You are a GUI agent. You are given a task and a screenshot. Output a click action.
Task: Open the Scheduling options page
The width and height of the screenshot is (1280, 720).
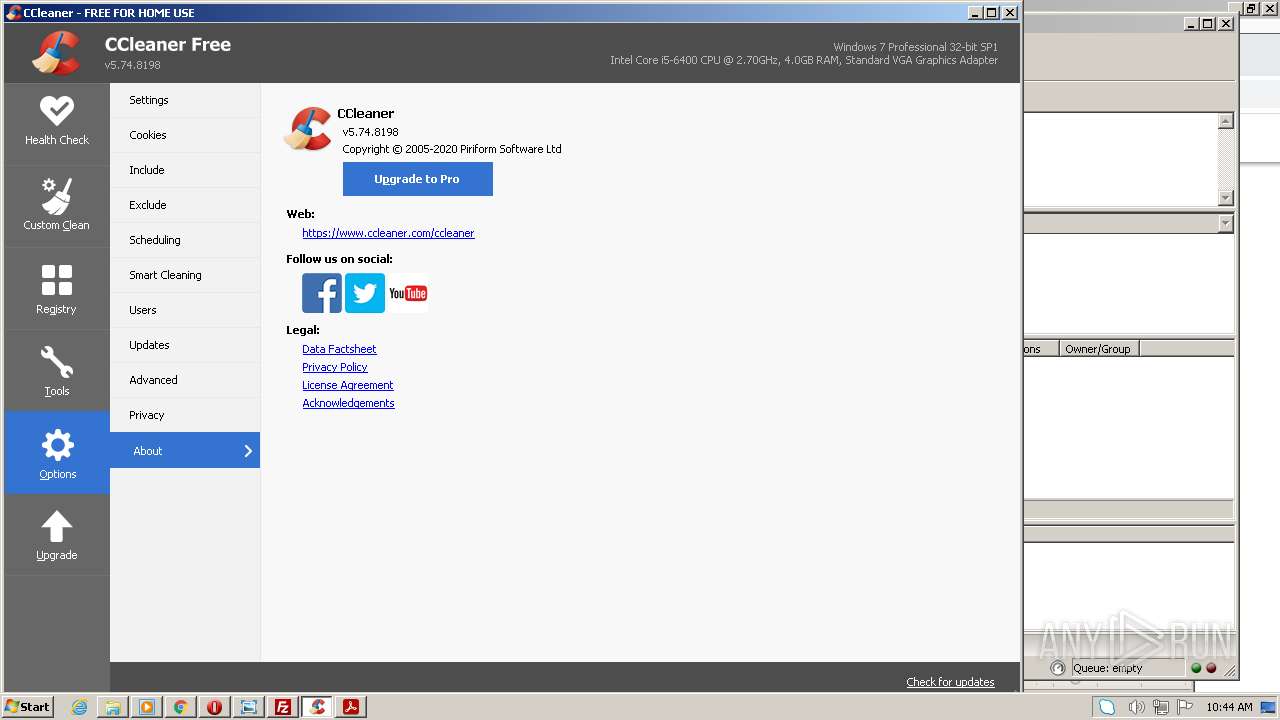(x=185, y=240)
